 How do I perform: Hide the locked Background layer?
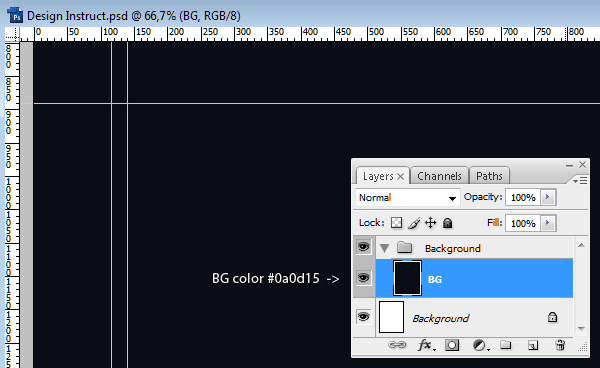click(x=363, y=317)
